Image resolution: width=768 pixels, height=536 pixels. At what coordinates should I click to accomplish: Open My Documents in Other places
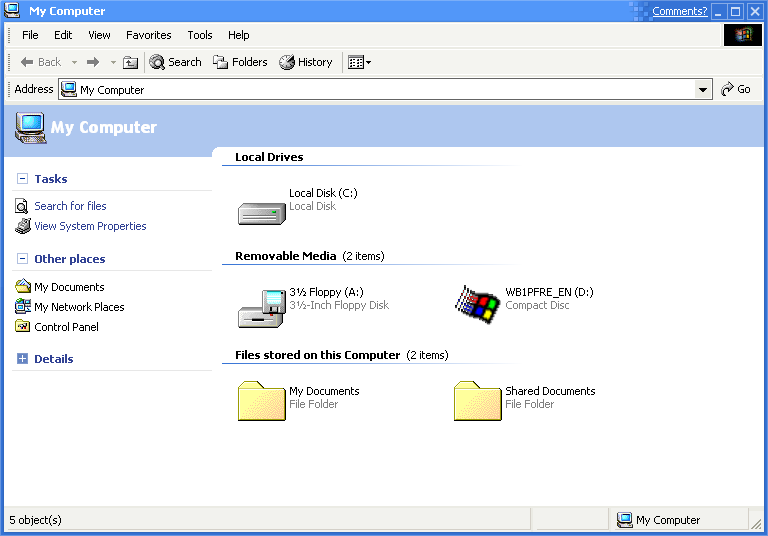click(x=69, y=287)
